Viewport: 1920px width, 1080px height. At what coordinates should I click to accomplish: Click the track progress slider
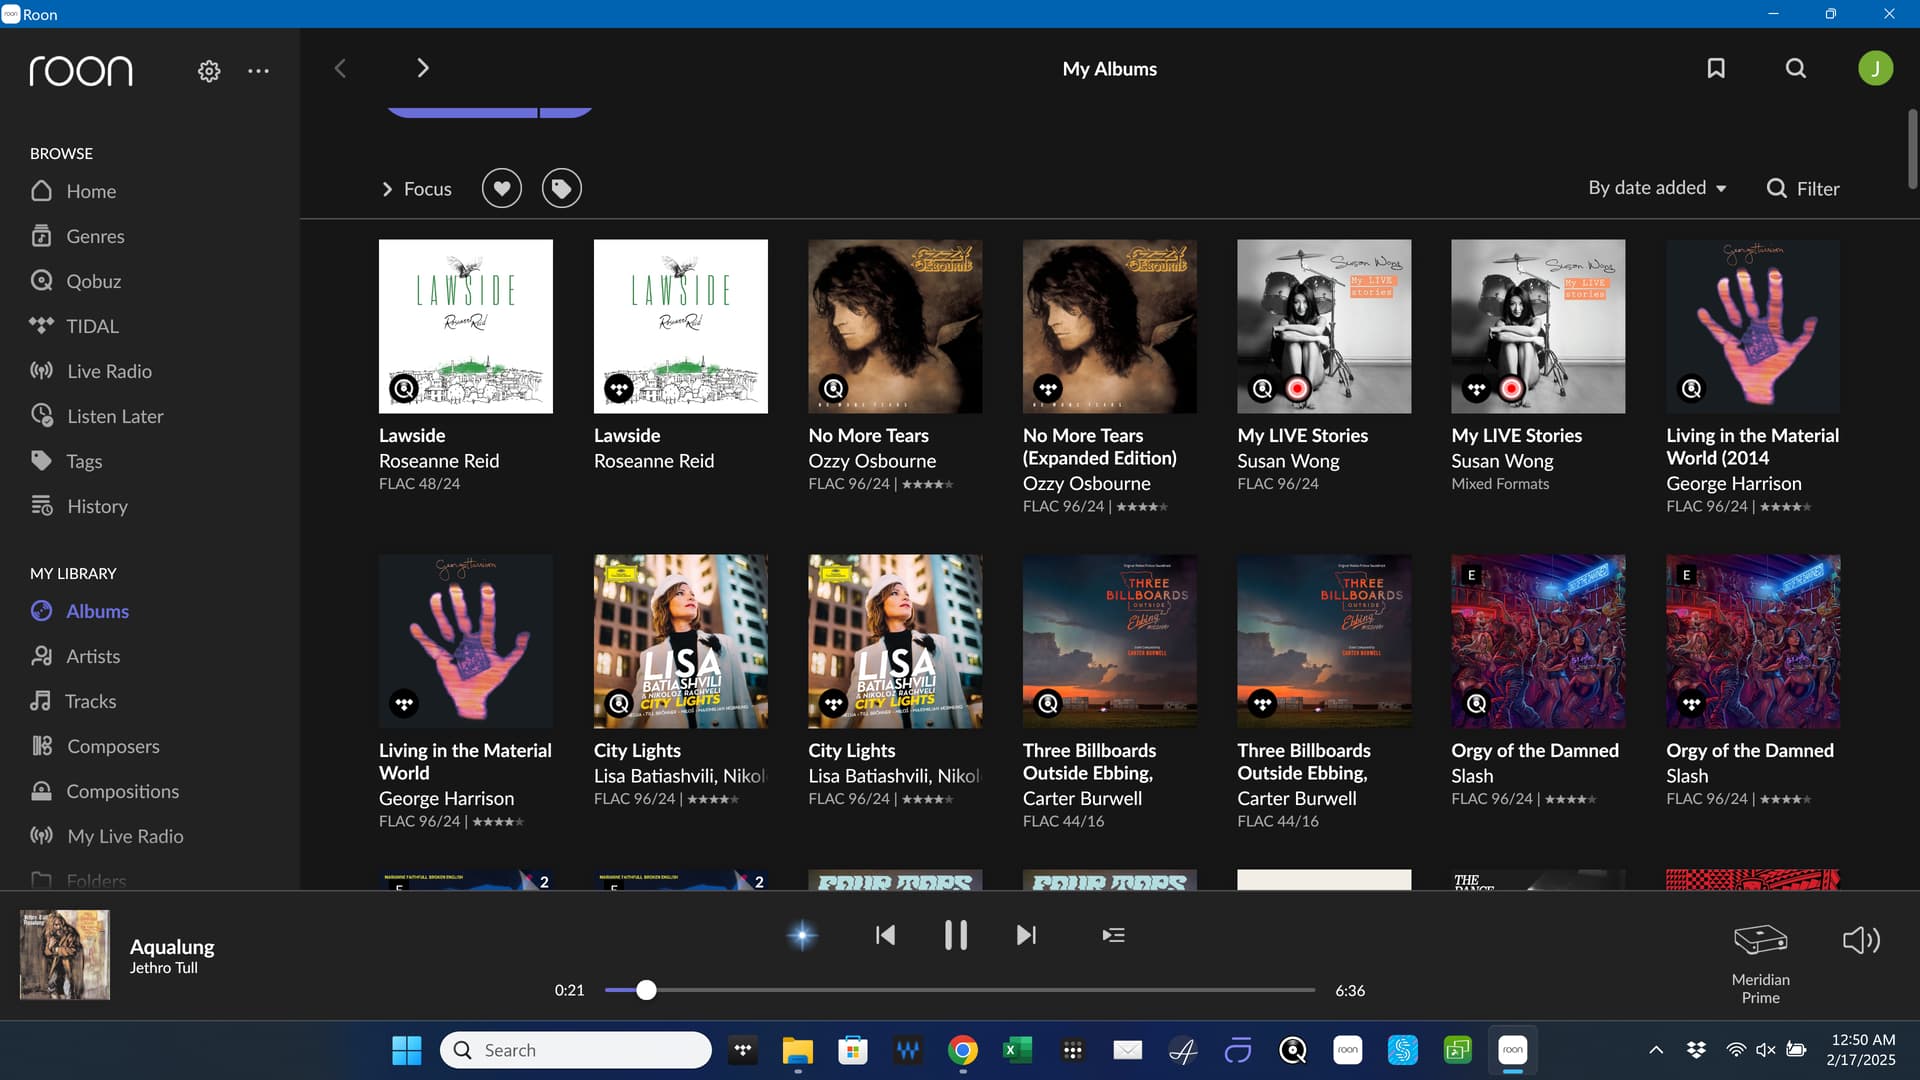[960, 990]
